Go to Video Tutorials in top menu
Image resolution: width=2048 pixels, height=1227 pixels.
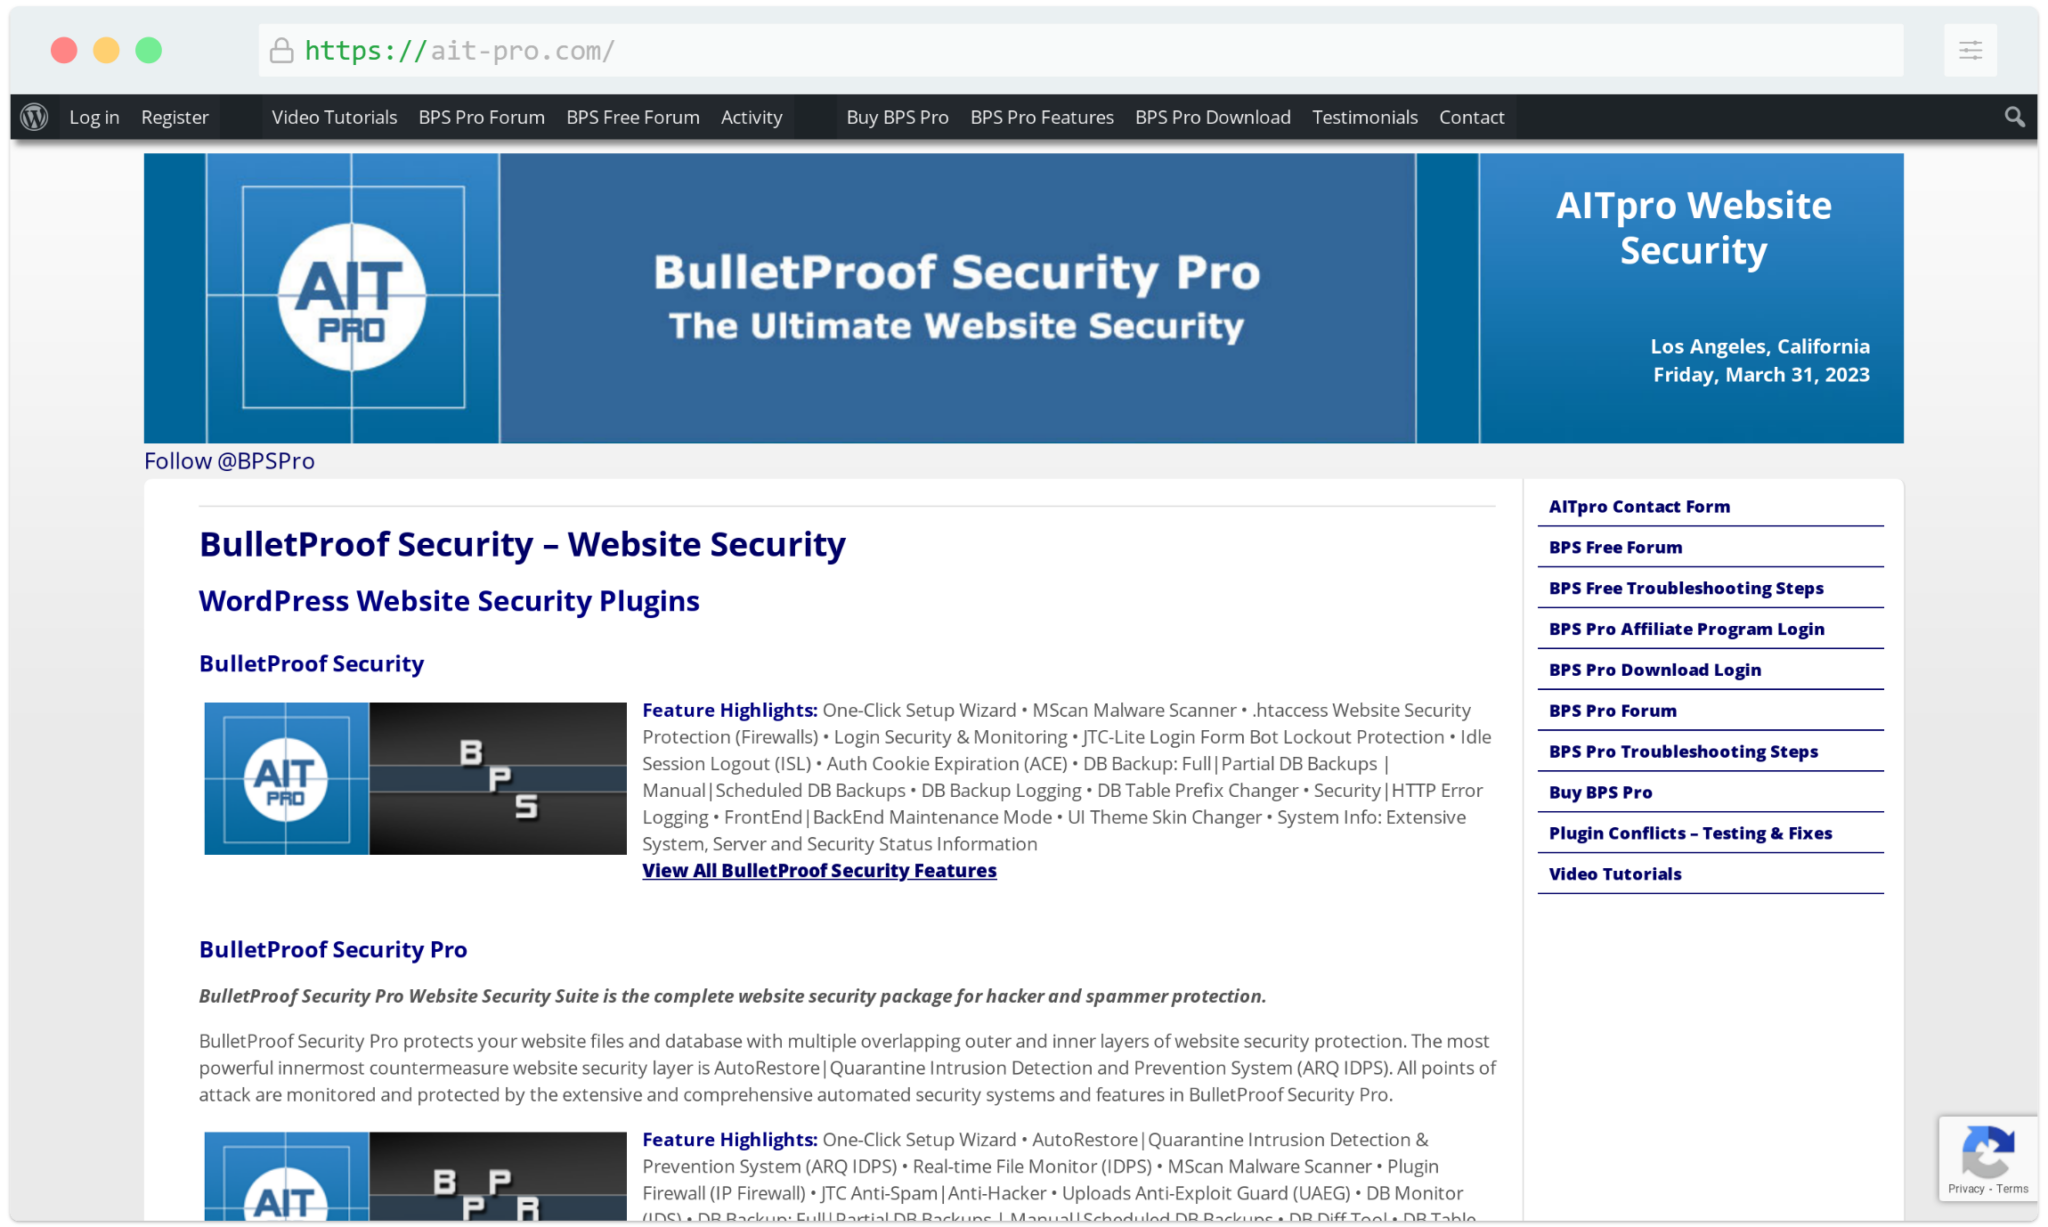334,117
